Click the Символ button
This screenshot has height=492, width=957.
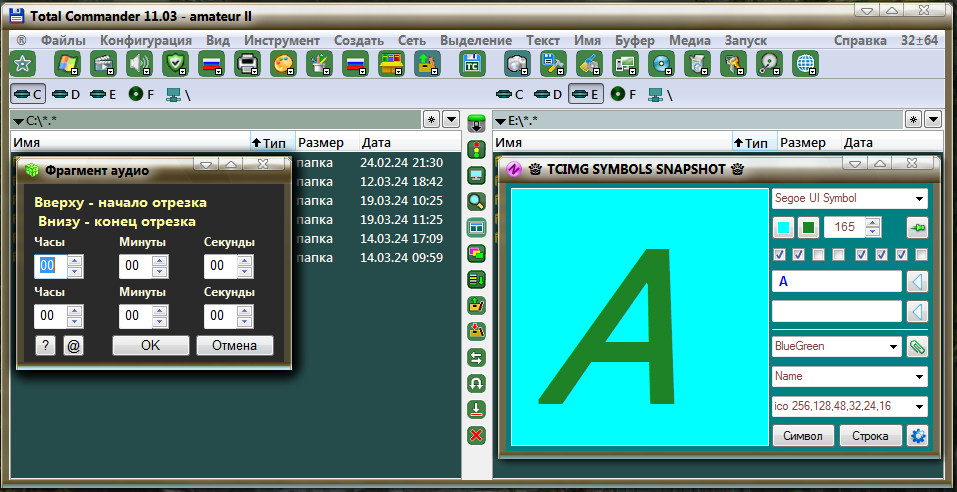803,436
